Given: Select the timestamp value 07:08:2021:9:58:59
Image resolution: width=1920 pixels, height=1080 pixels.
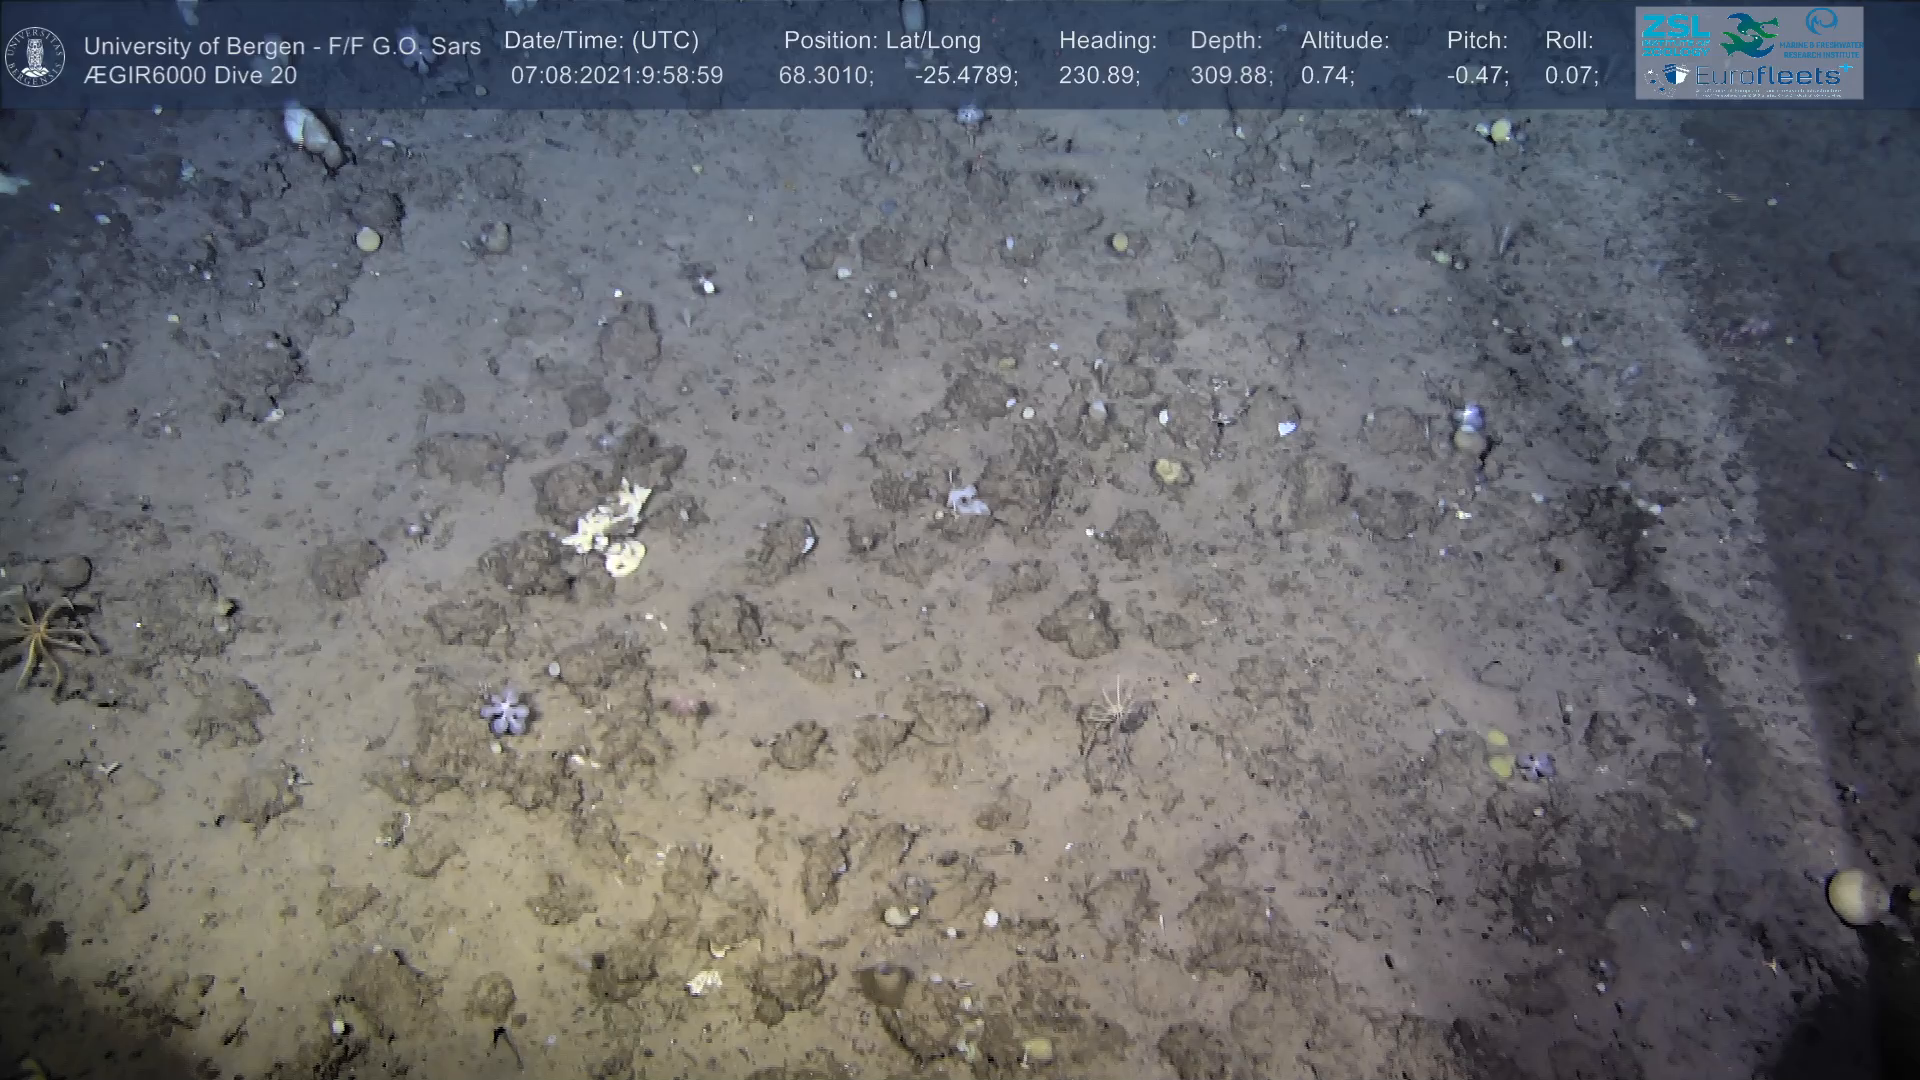Looking at the screenshot, I should click(x=616, y=76).
